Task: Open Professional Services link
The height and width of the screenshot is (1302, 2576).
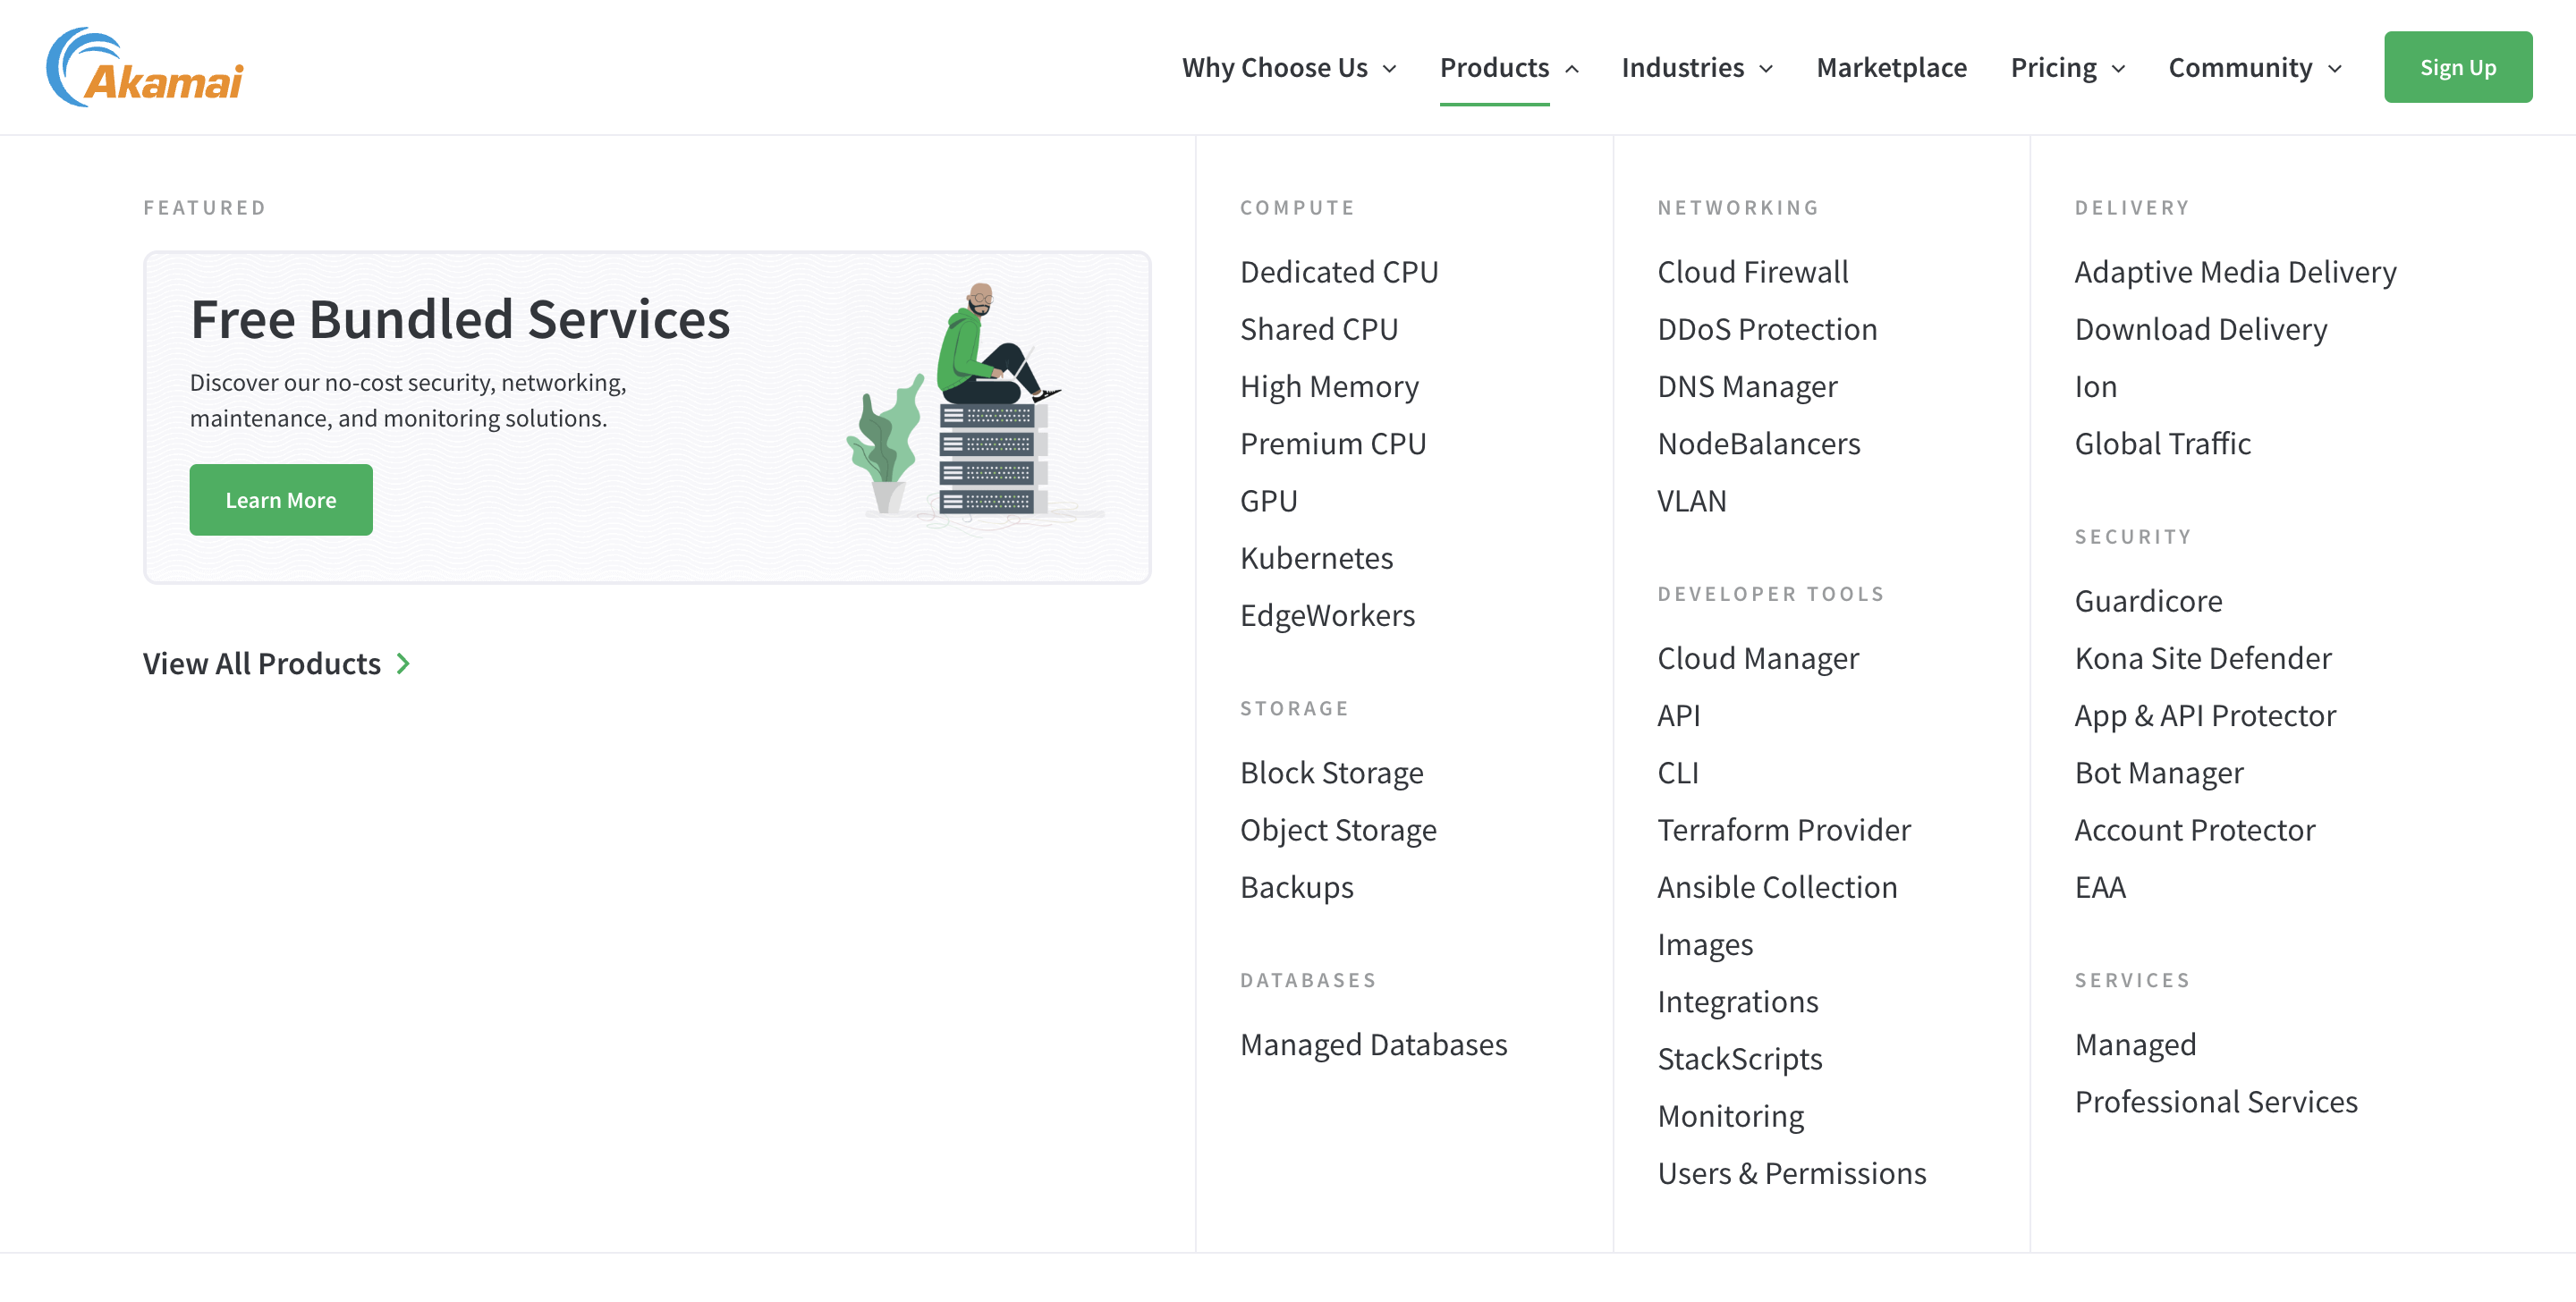Action: (2216, 1101)
